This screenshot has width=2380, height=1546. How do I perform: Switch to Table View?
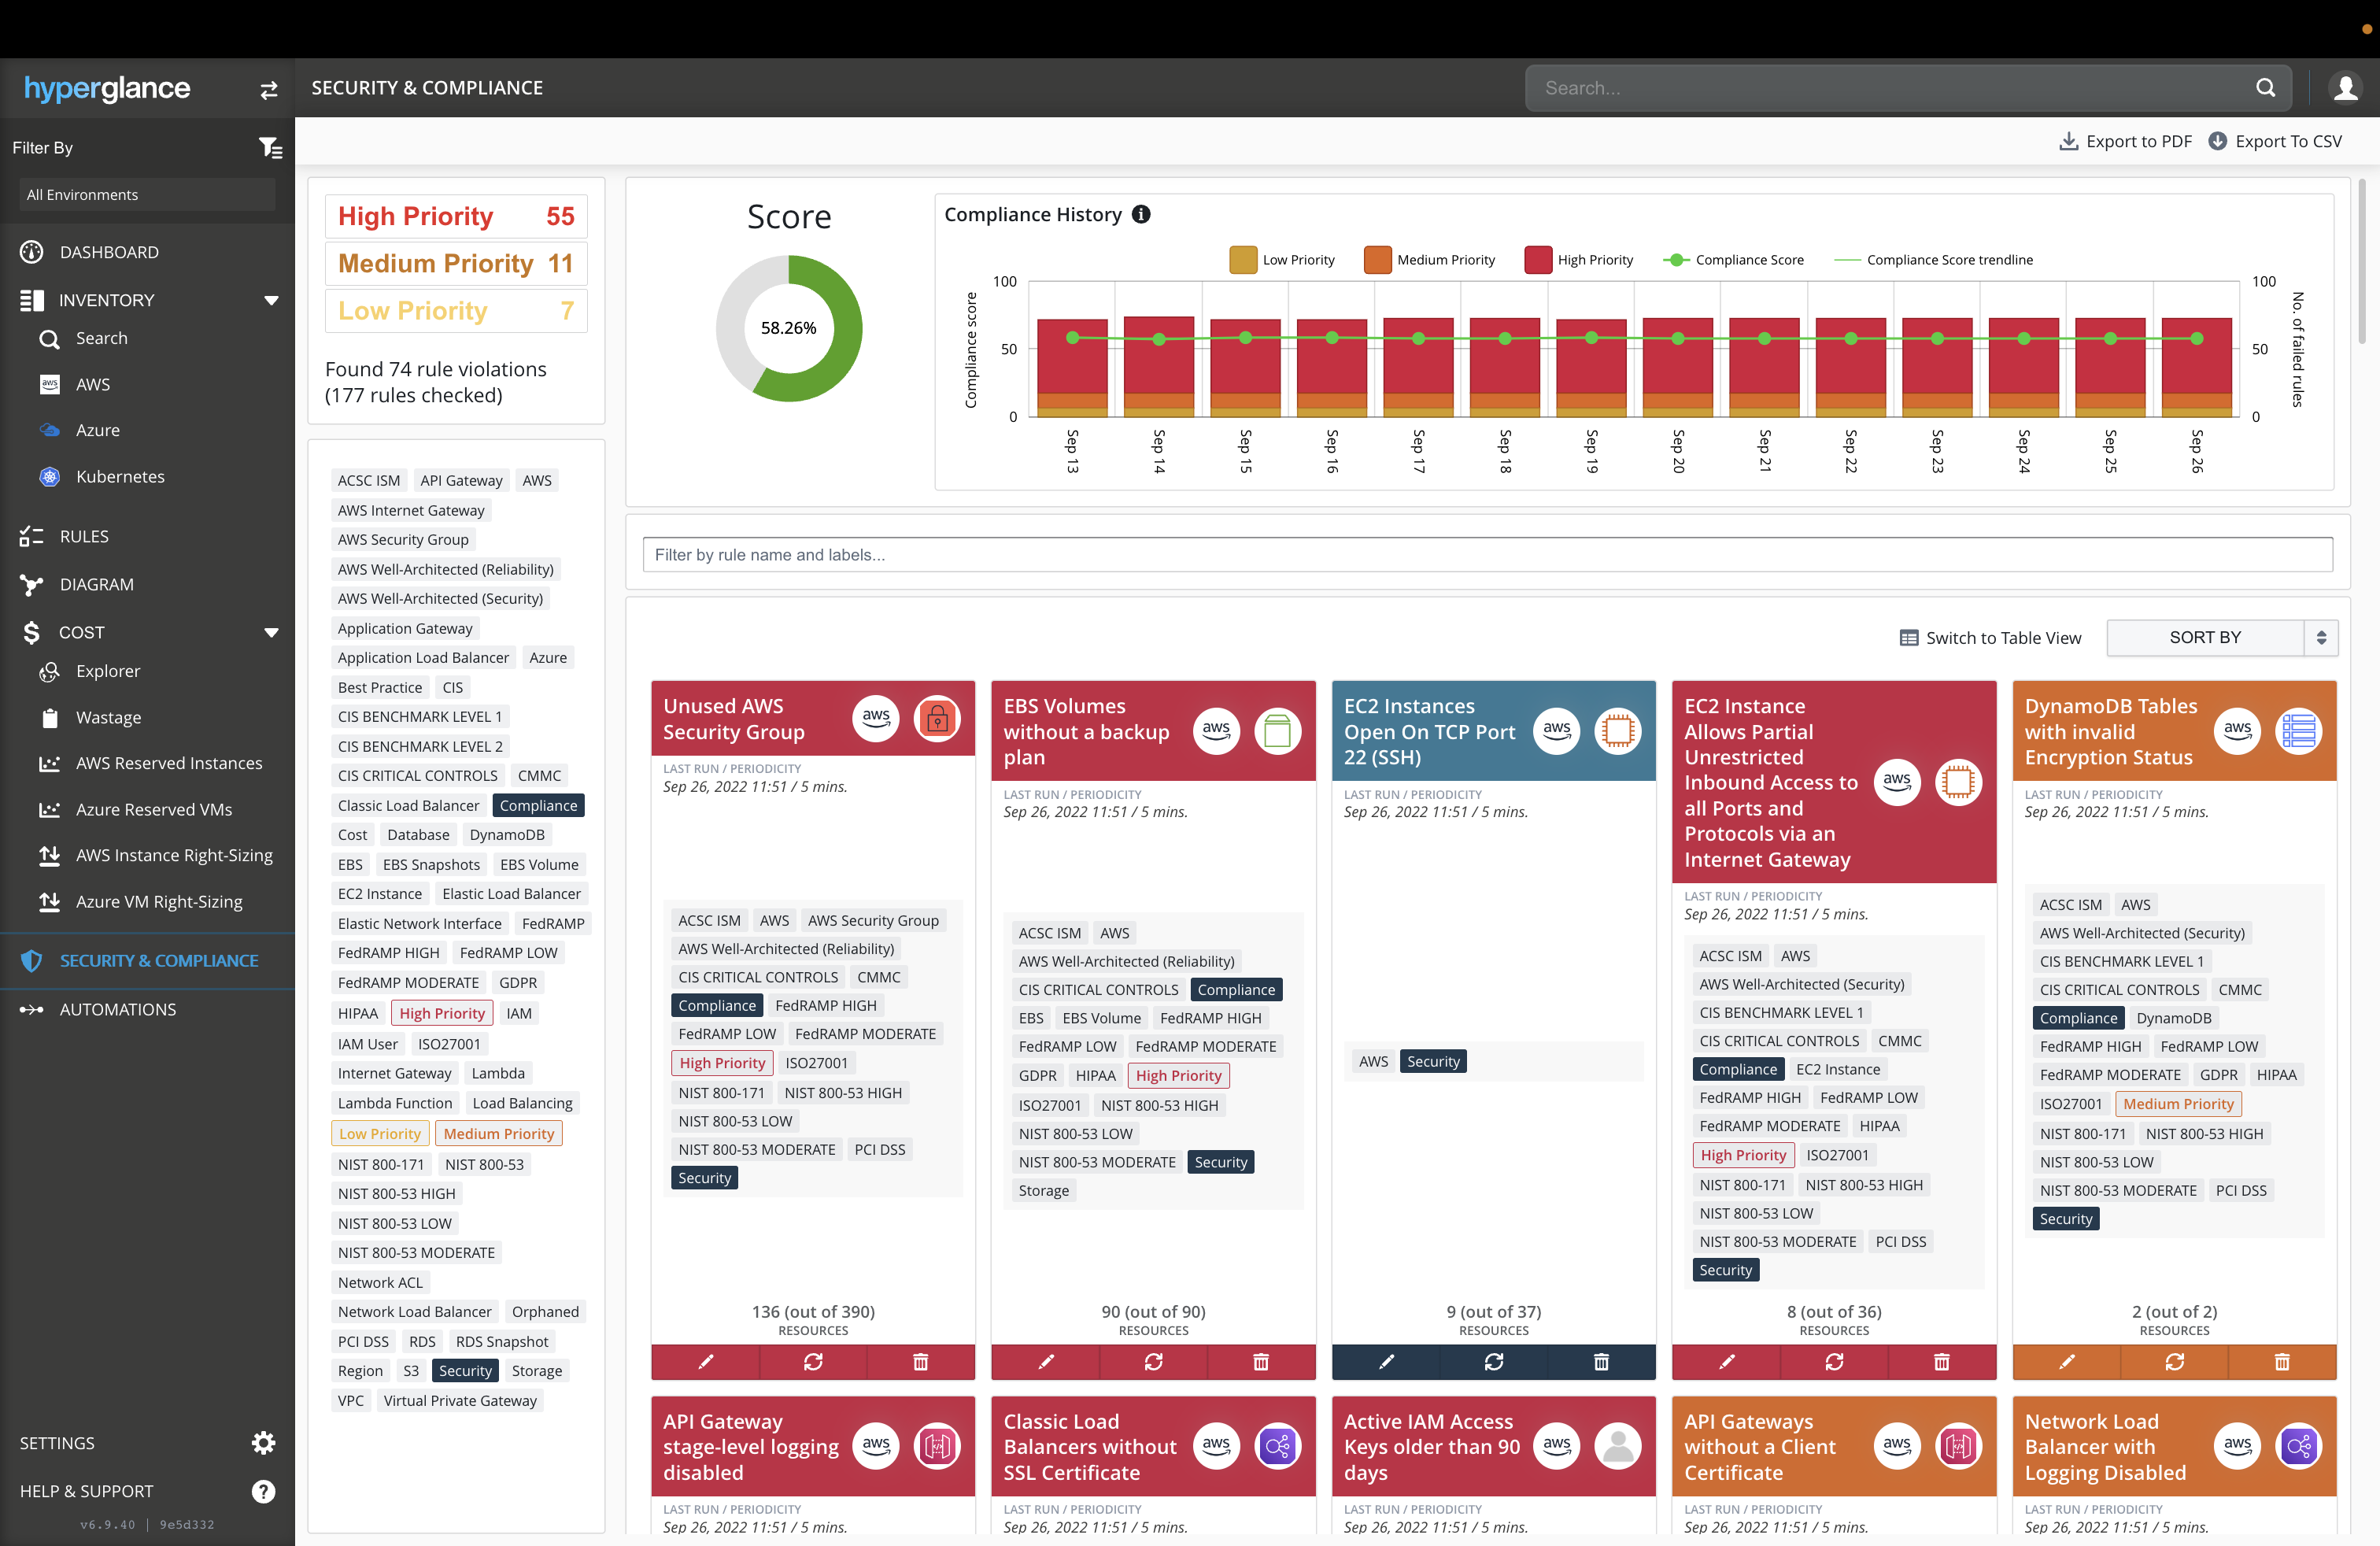point(1990,637)
